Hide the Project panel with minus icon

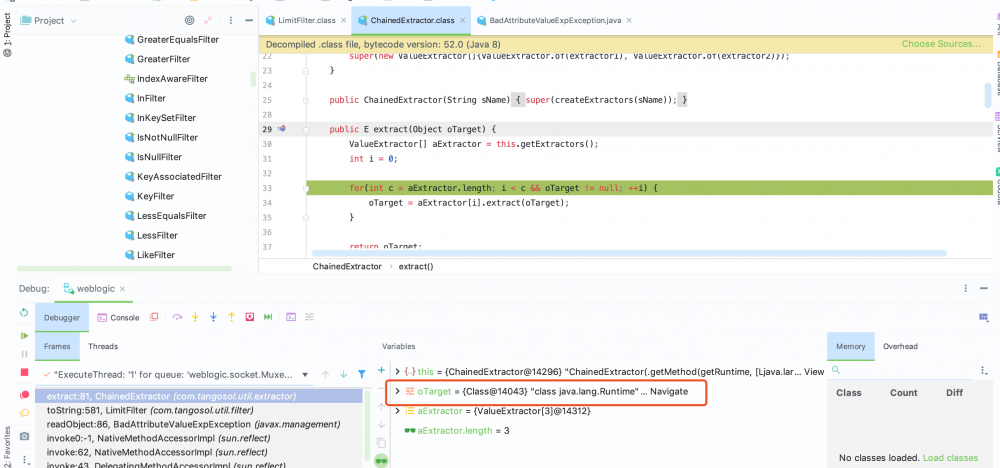(249, 20)
